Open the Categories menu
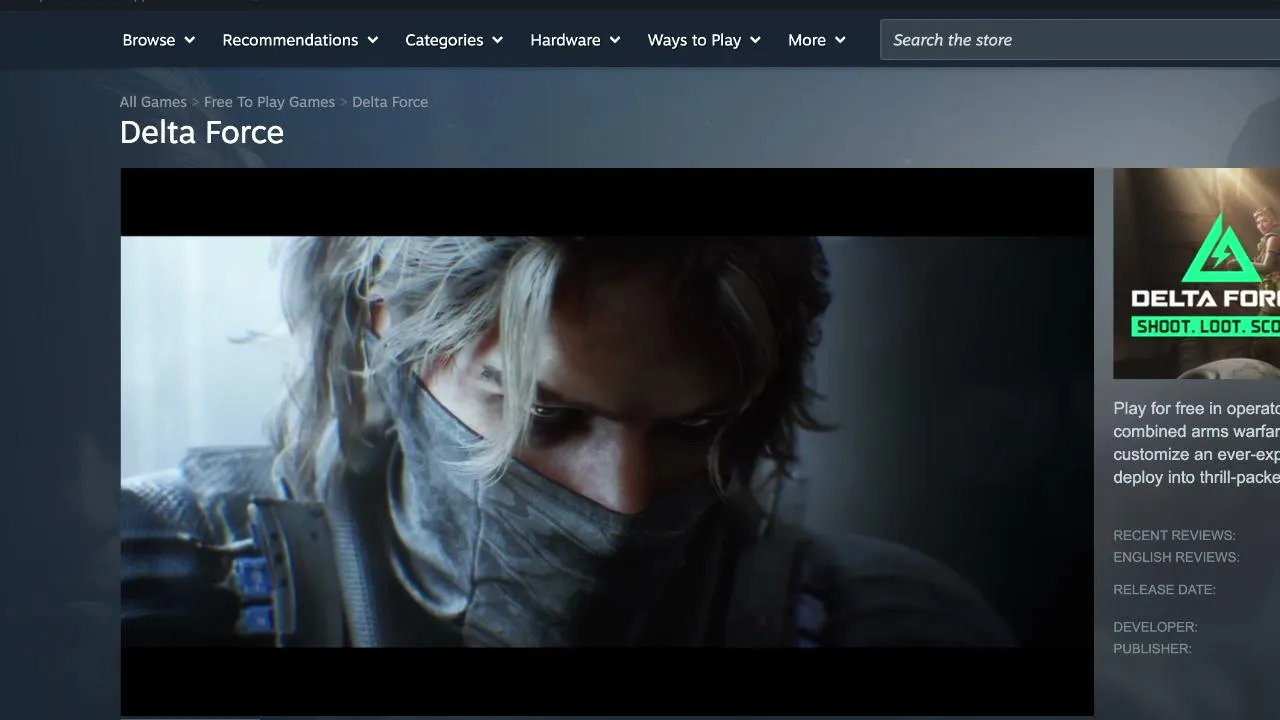Screen dimensions: 1280x720 454,40
